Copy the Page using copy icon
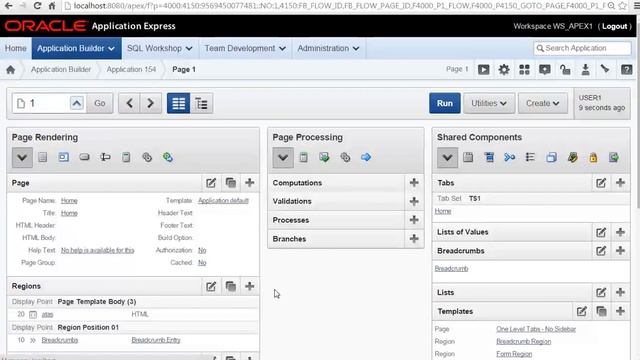This screenshot has width=640, height=360. (231, 183)
